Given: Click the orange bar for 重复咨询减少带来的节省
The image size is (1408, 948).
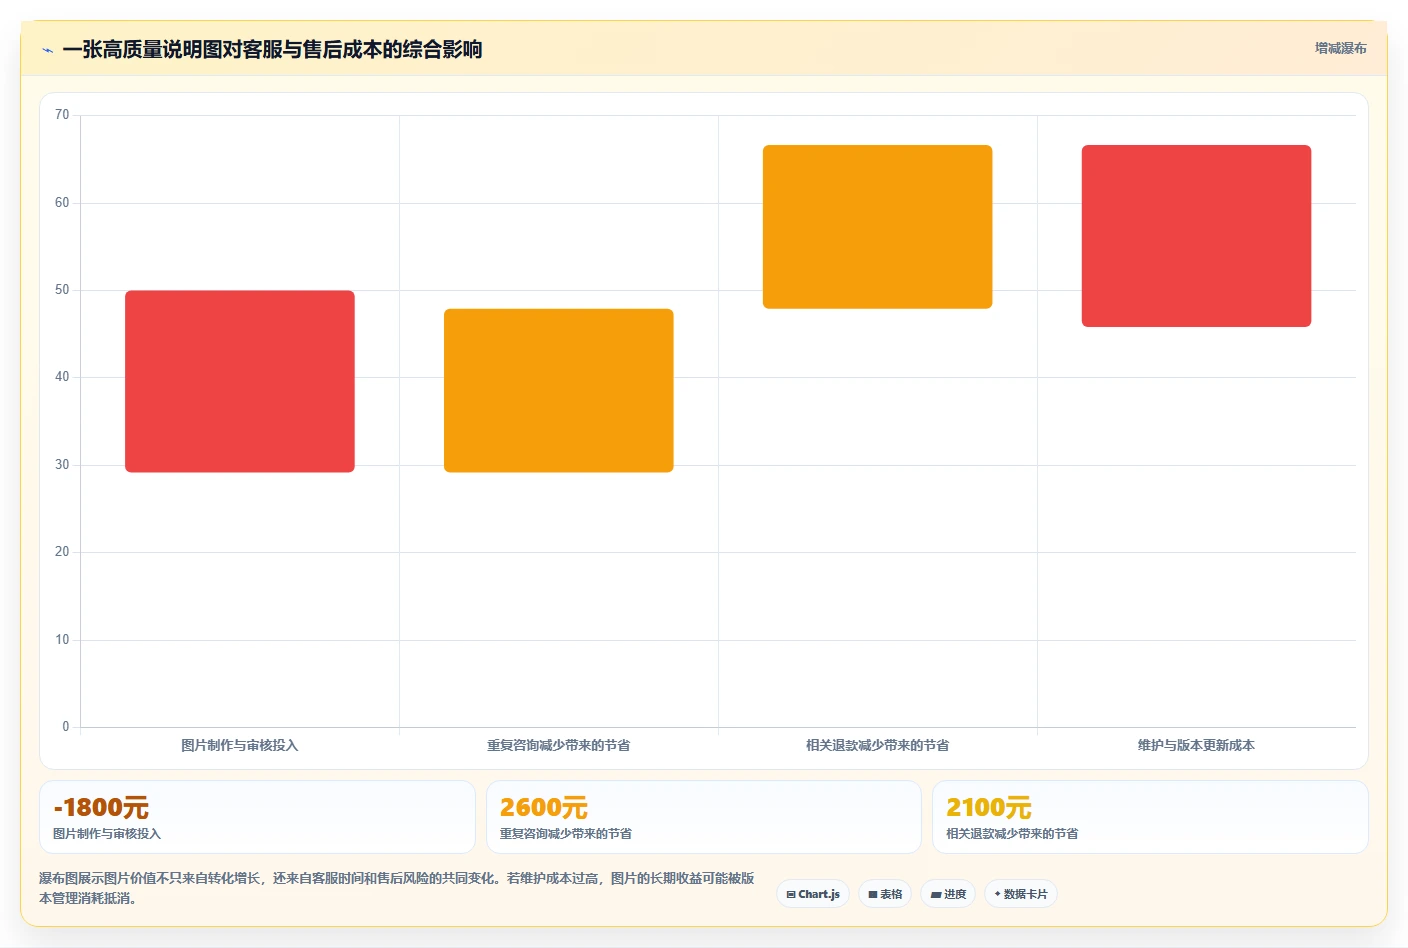Looking at the screenshot, I should coord(559,390).
